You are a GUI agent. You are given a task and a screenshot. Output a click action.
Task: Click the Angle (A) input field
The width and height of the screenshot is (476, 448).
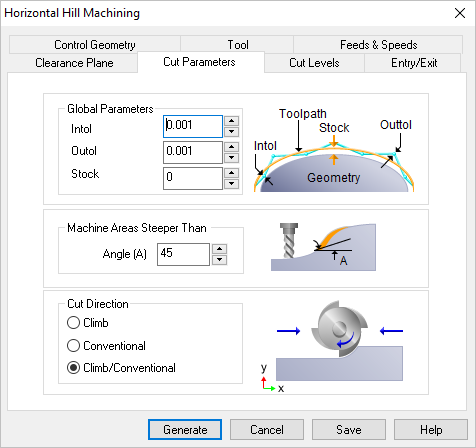183,254
